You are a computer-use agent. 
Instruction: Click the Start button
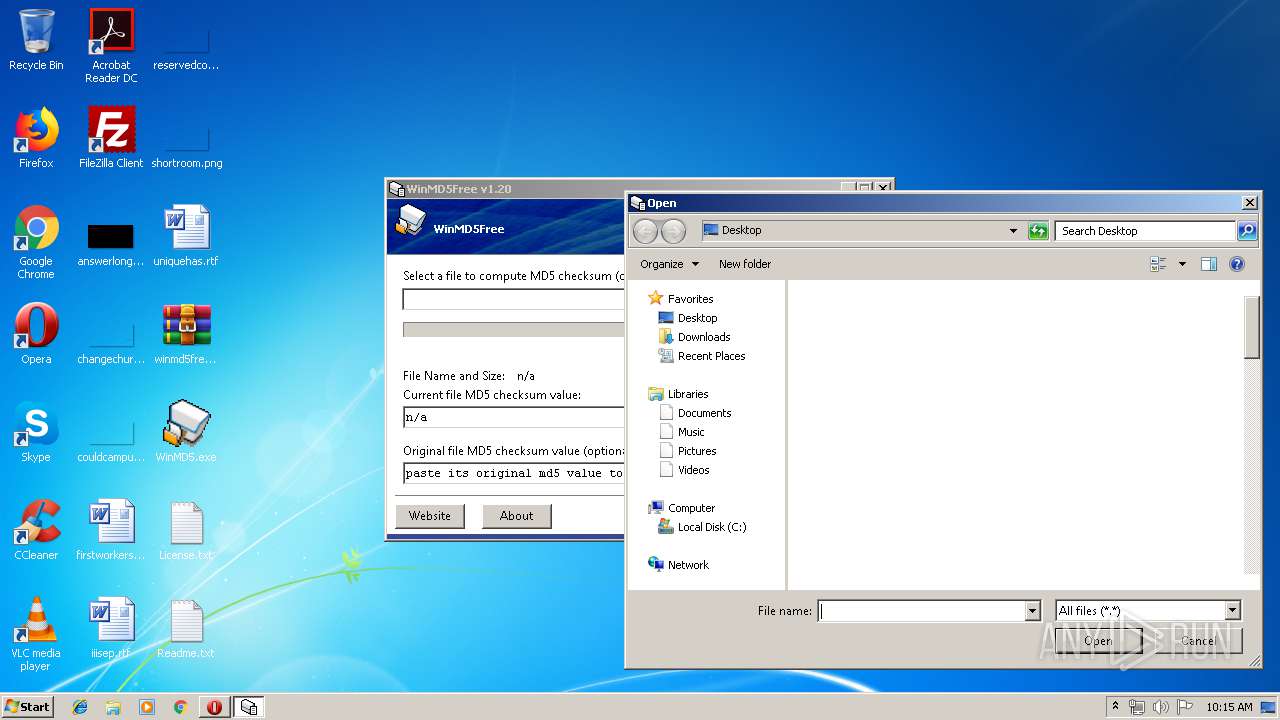pos(27,707)
